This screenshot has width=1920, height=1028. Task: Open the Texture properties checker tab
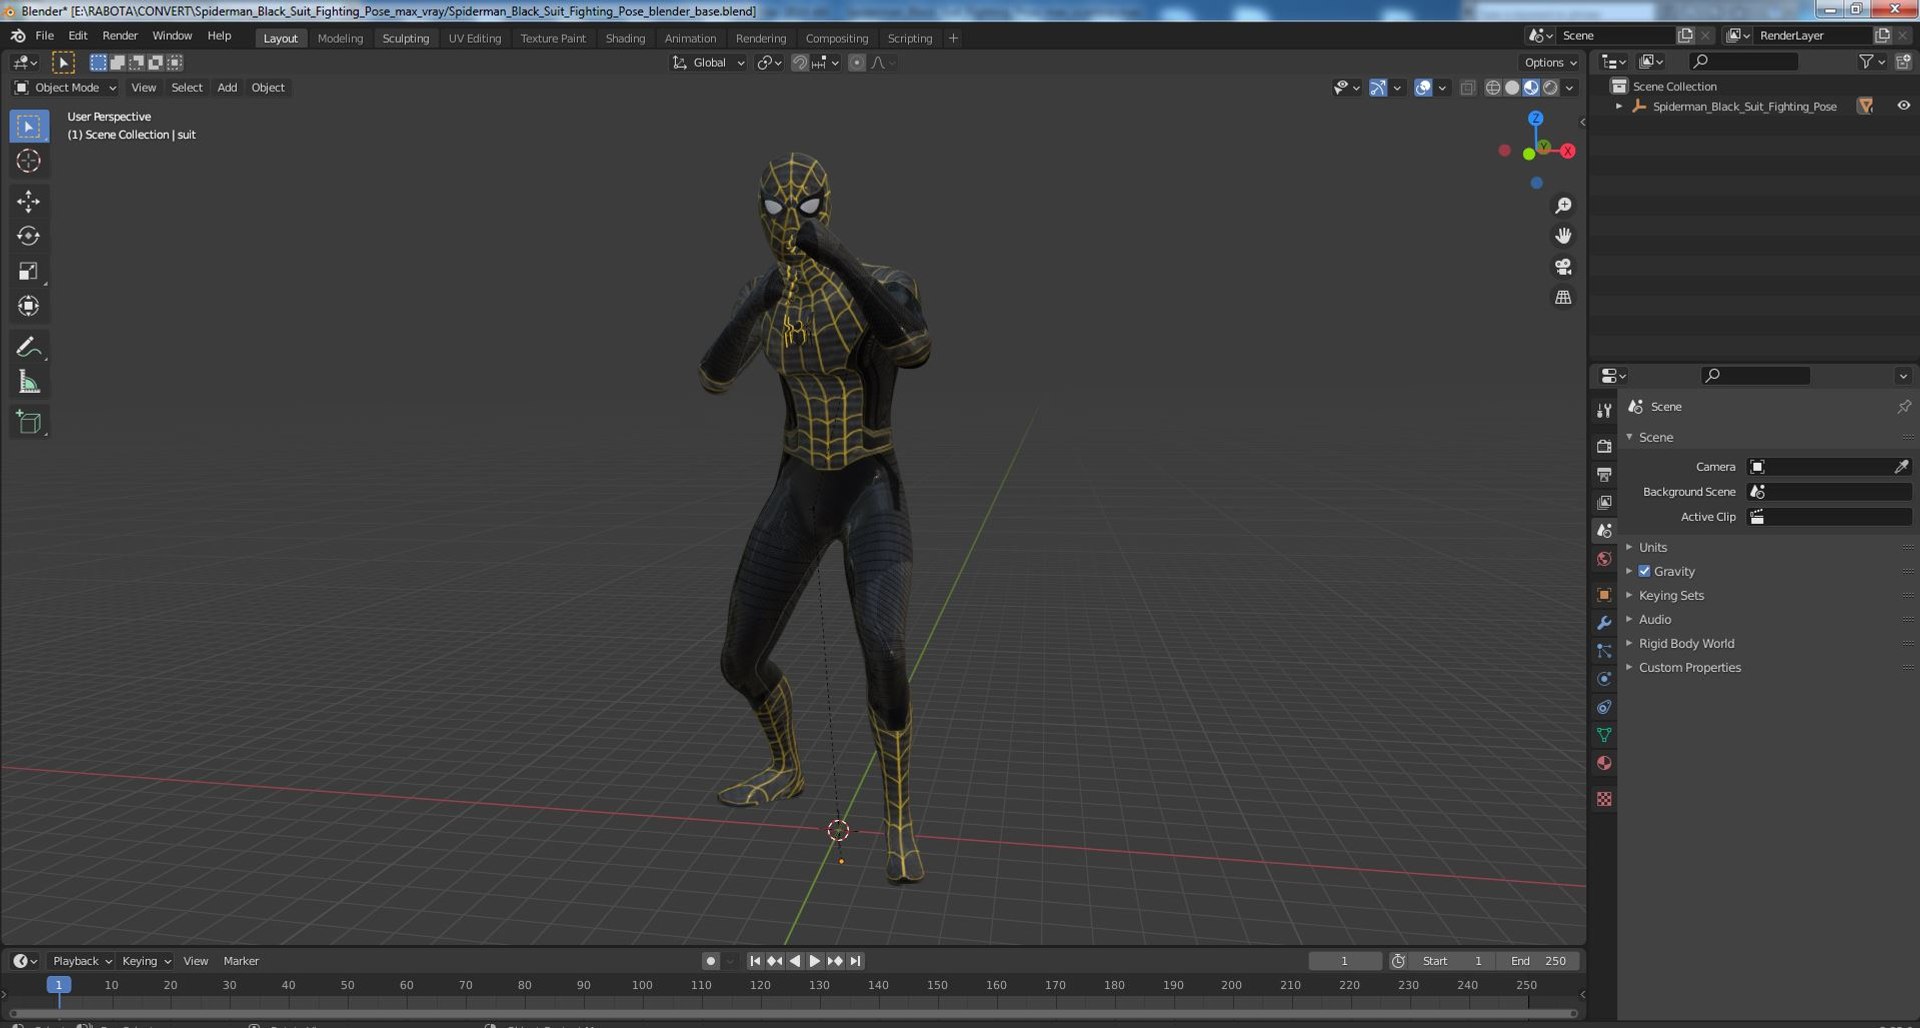click(x=1604, y=799)
